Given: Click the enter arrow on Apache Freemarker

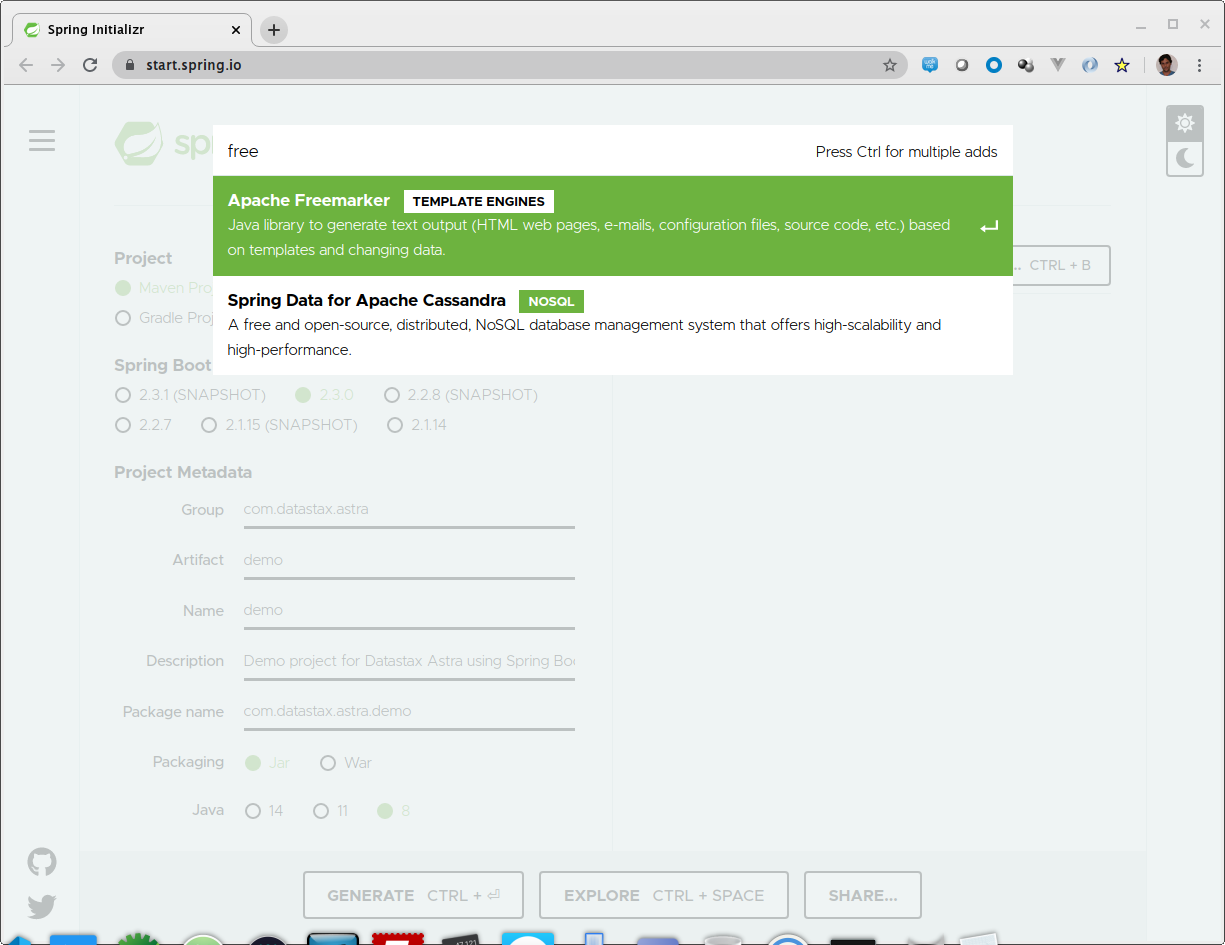Looking at the screenshot, I should pyautogui.click(x=989, y=227).
